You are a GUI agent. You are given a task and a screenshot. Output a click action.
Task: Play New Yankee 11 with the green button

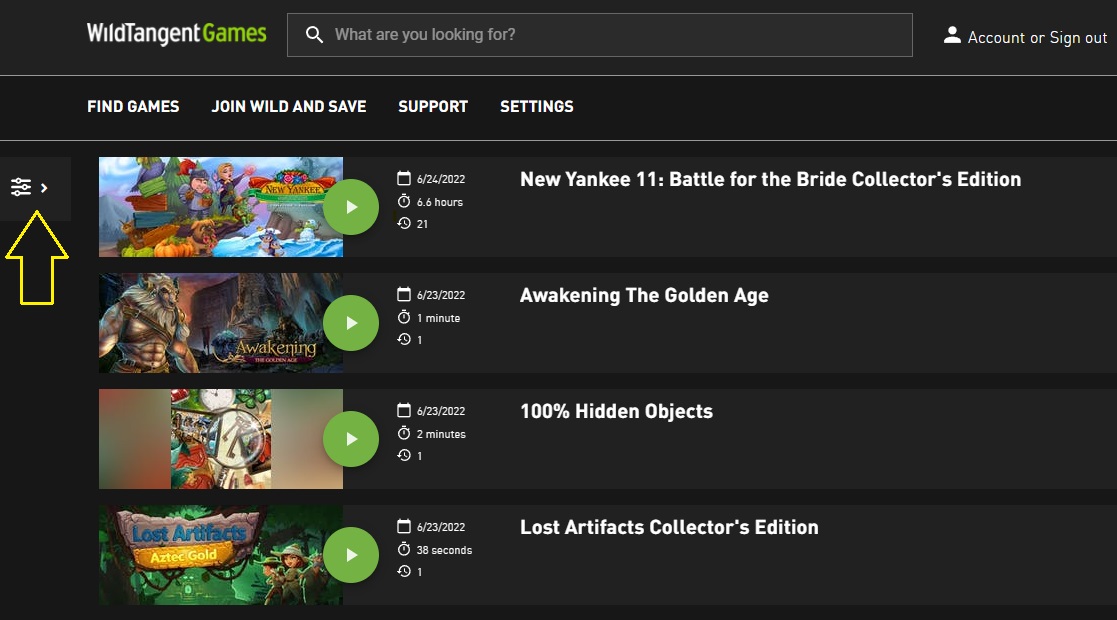click(350, 207)
